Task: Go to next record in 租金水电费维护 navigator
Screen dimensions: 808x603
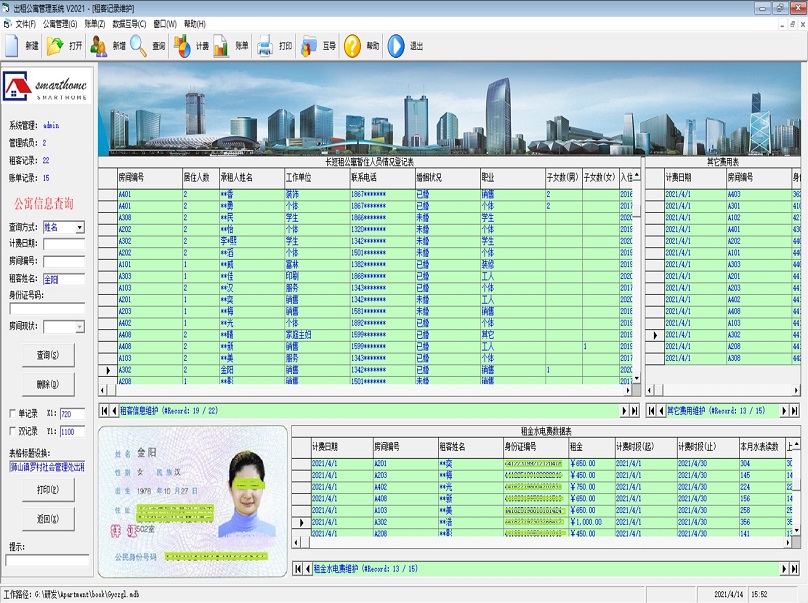Action: click(x=784, y=569)
